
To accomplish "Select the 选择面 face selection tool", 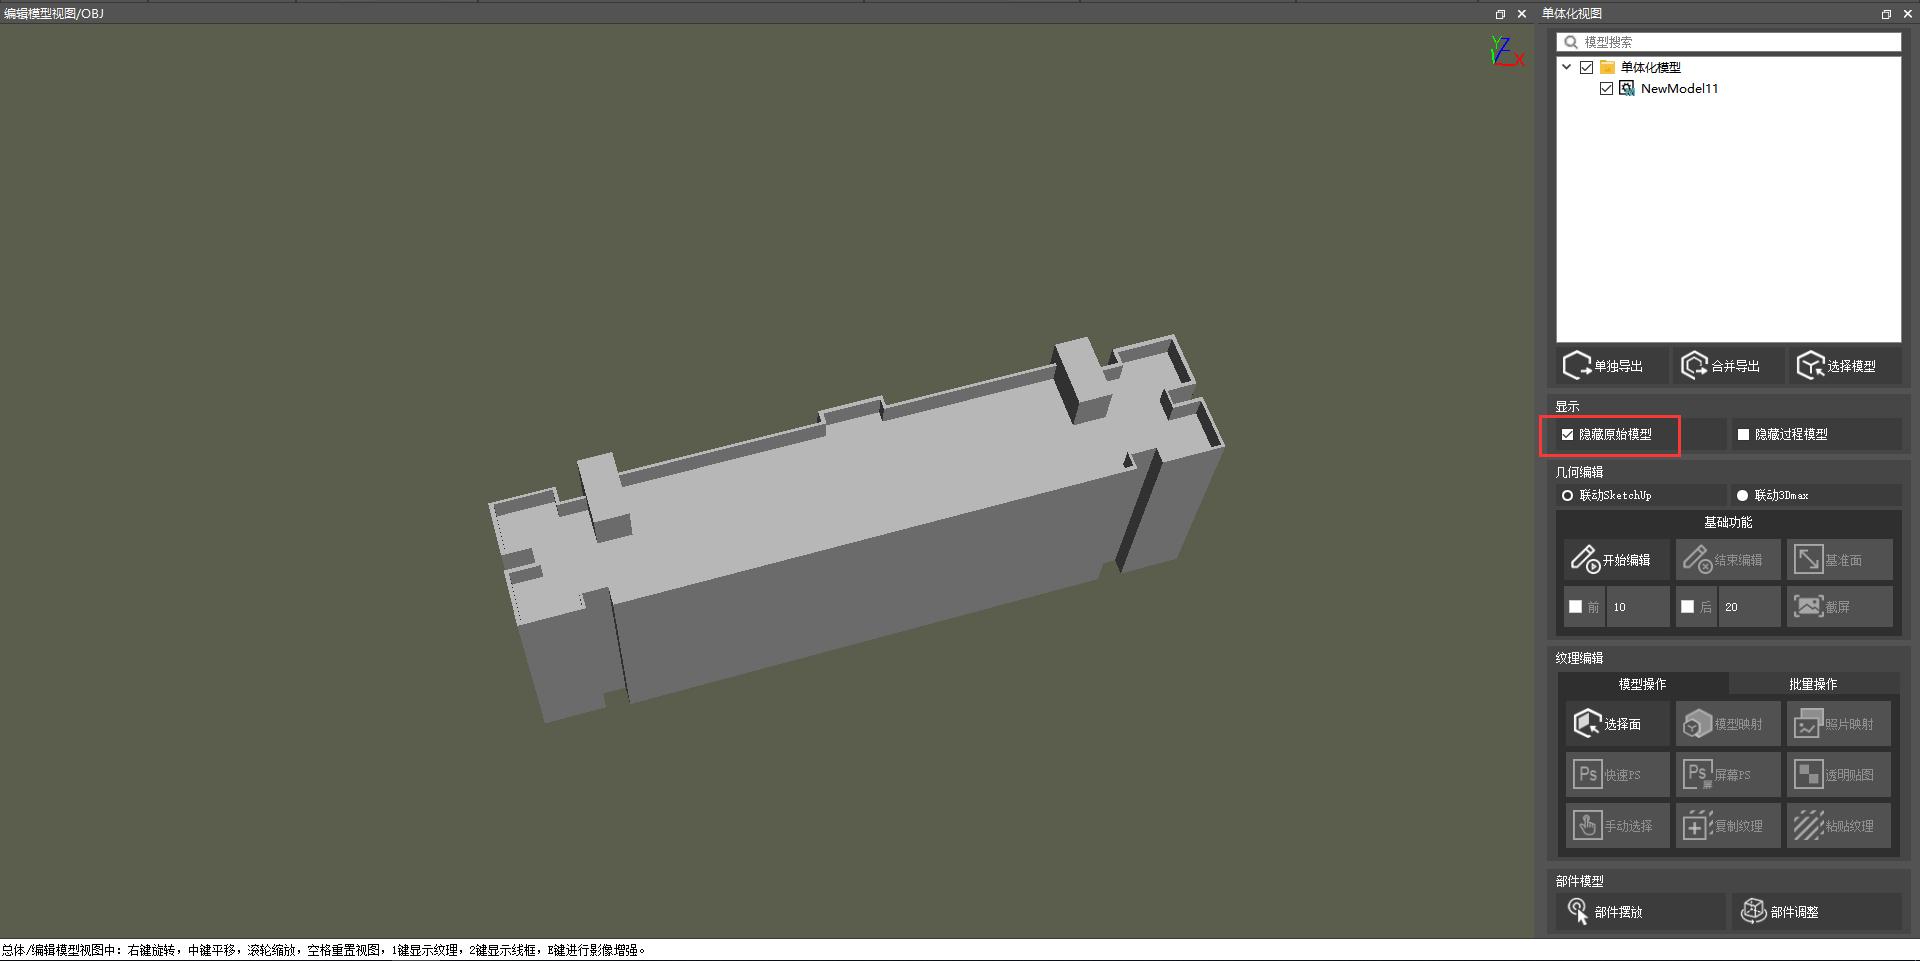I will [1617, 724].
